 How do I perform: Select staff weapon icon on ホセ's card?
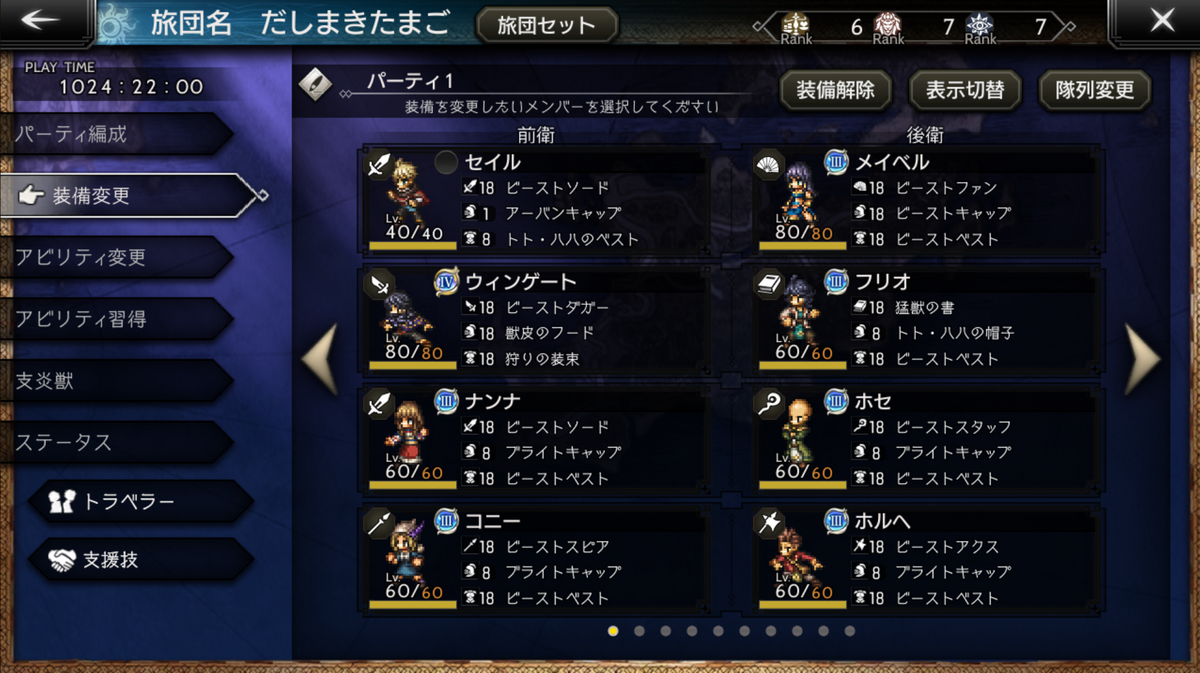[x=769, y=404]
